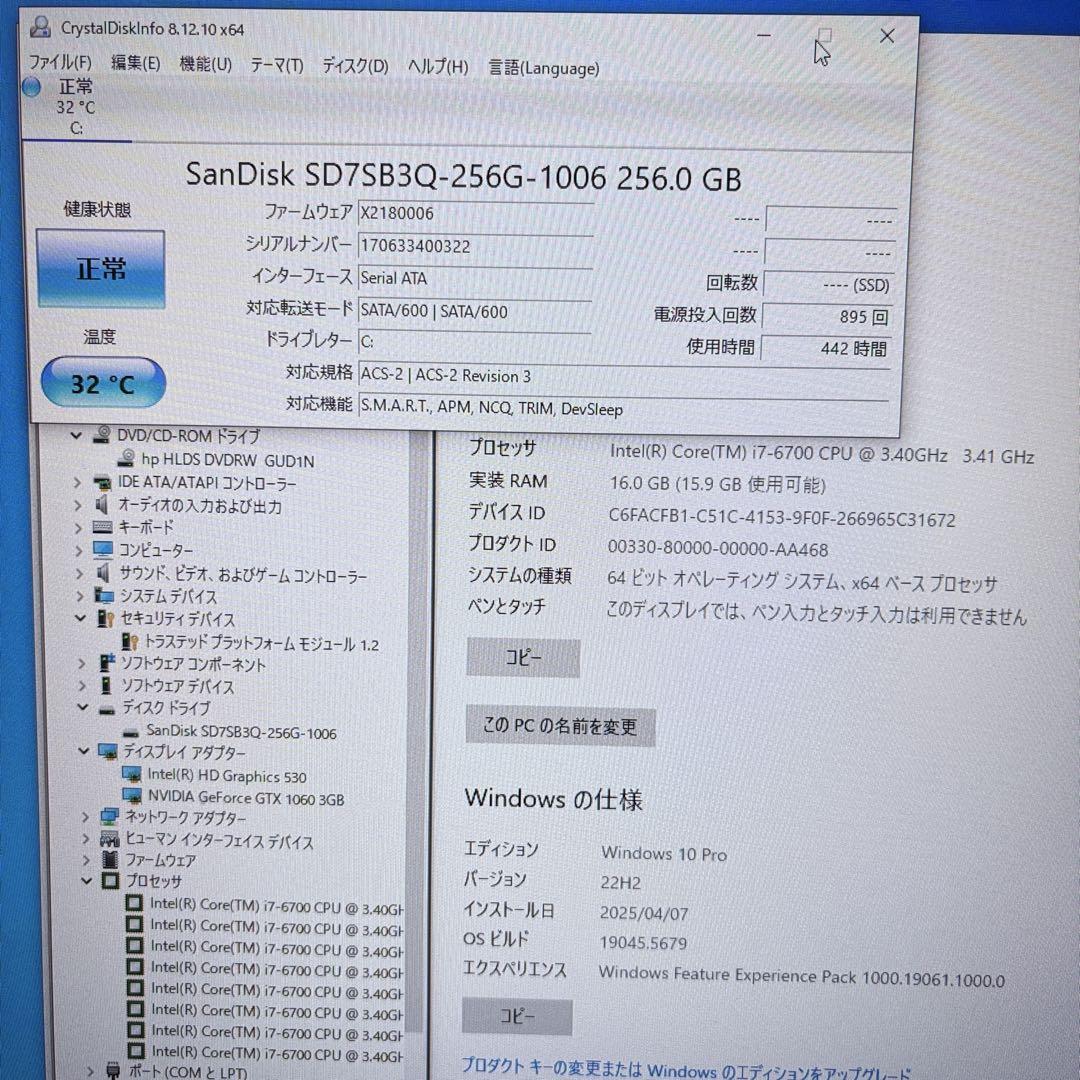Click the プロセッサ category icon
1080x1080 pixels.
click(x=110, y=881)
